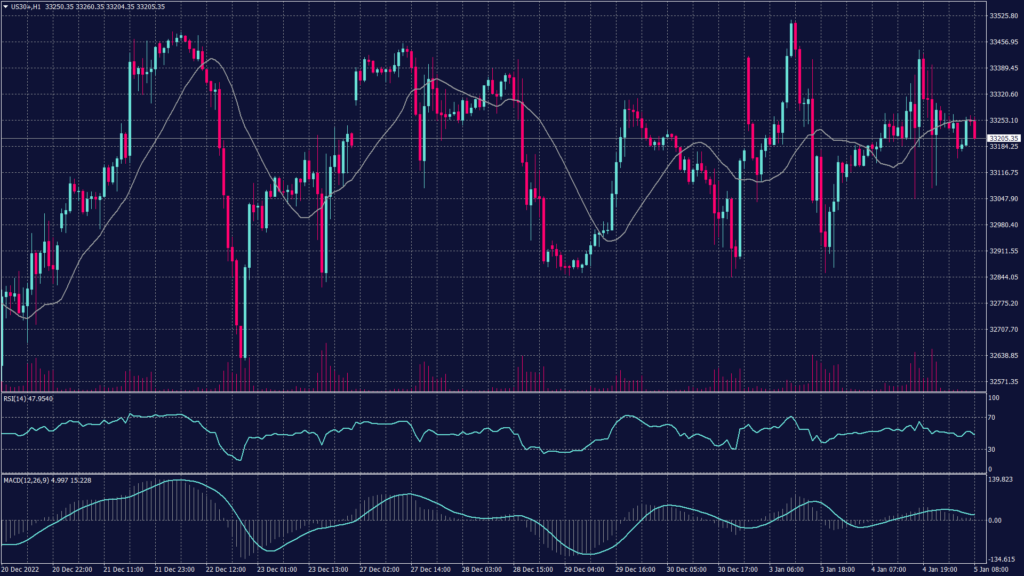Click the 33047.90 price axis label
Image resolution: width=1024 pixels, height=576 pixels.
click(1003, 199)
